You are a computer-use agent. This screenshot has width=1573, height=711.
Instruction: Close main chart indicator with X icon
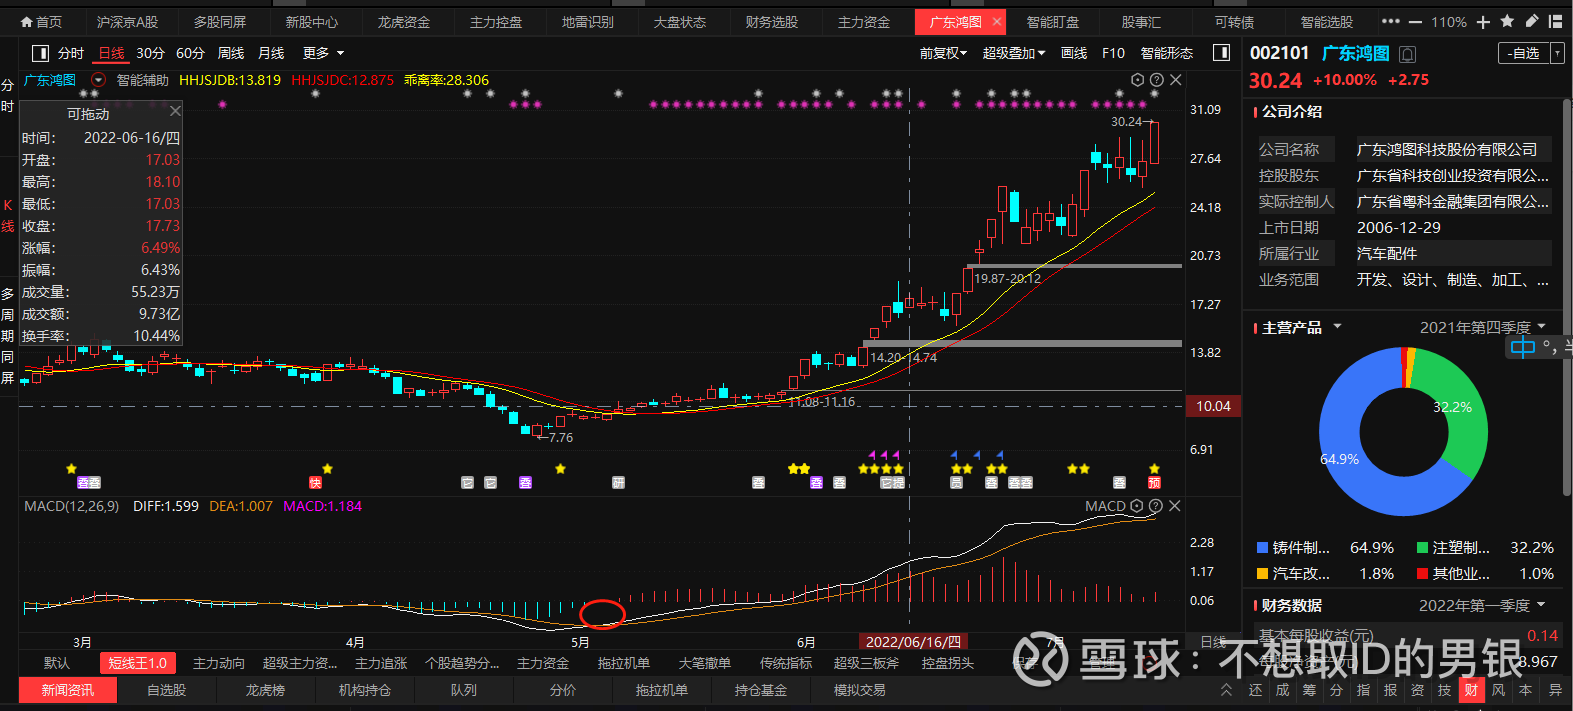pyautogui.click(x=1175, y=80)
